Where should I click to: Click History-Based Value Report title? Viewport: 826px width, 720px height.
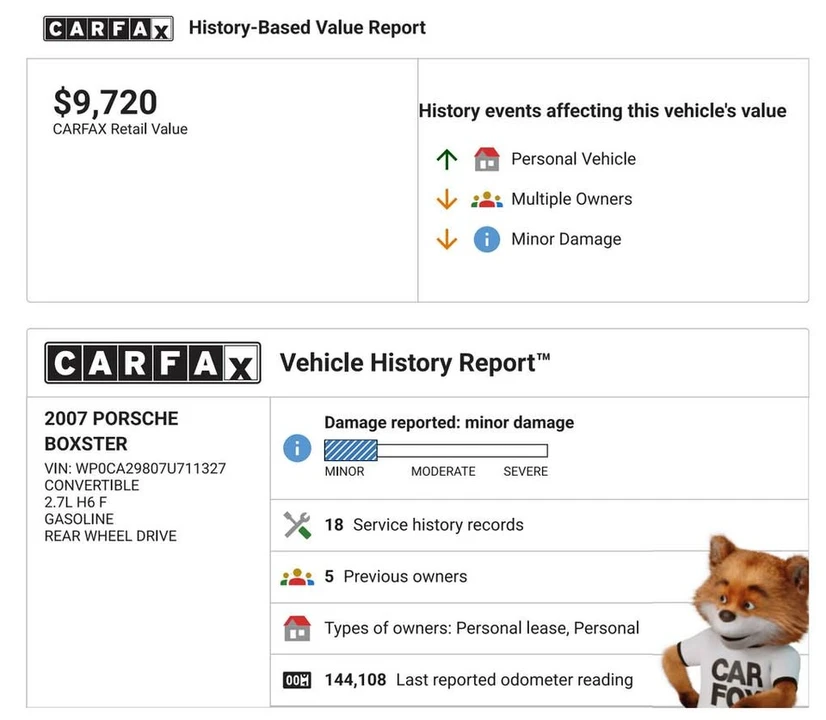307,27
